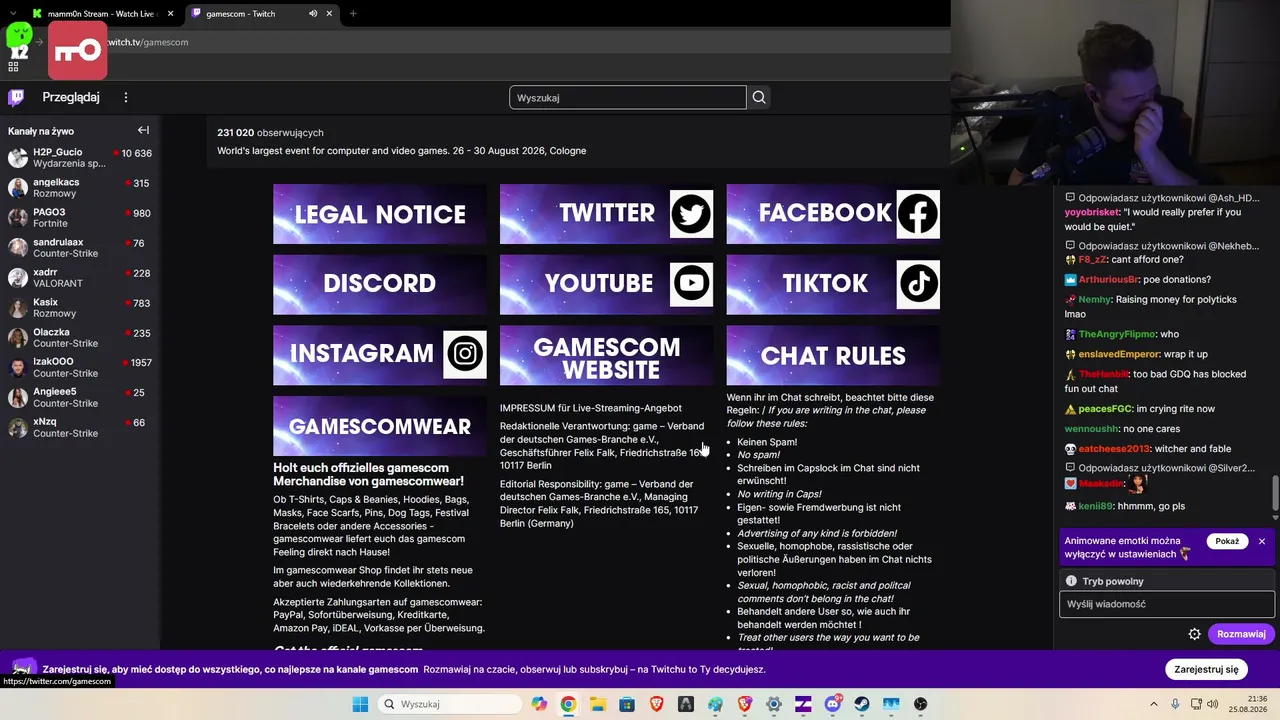1280x720 pixels.
Task: Close the gamescom Twitch tab
Action: pos(329,14)
